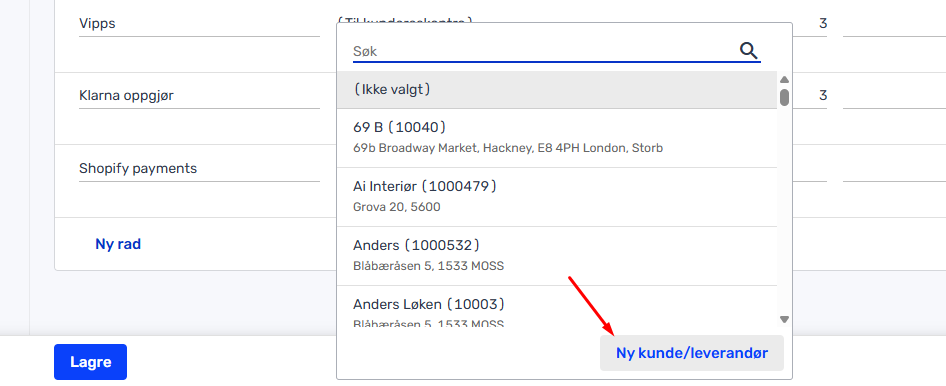
Task: Click the customer list scrollbar thumb
Action: click(784, 98)
